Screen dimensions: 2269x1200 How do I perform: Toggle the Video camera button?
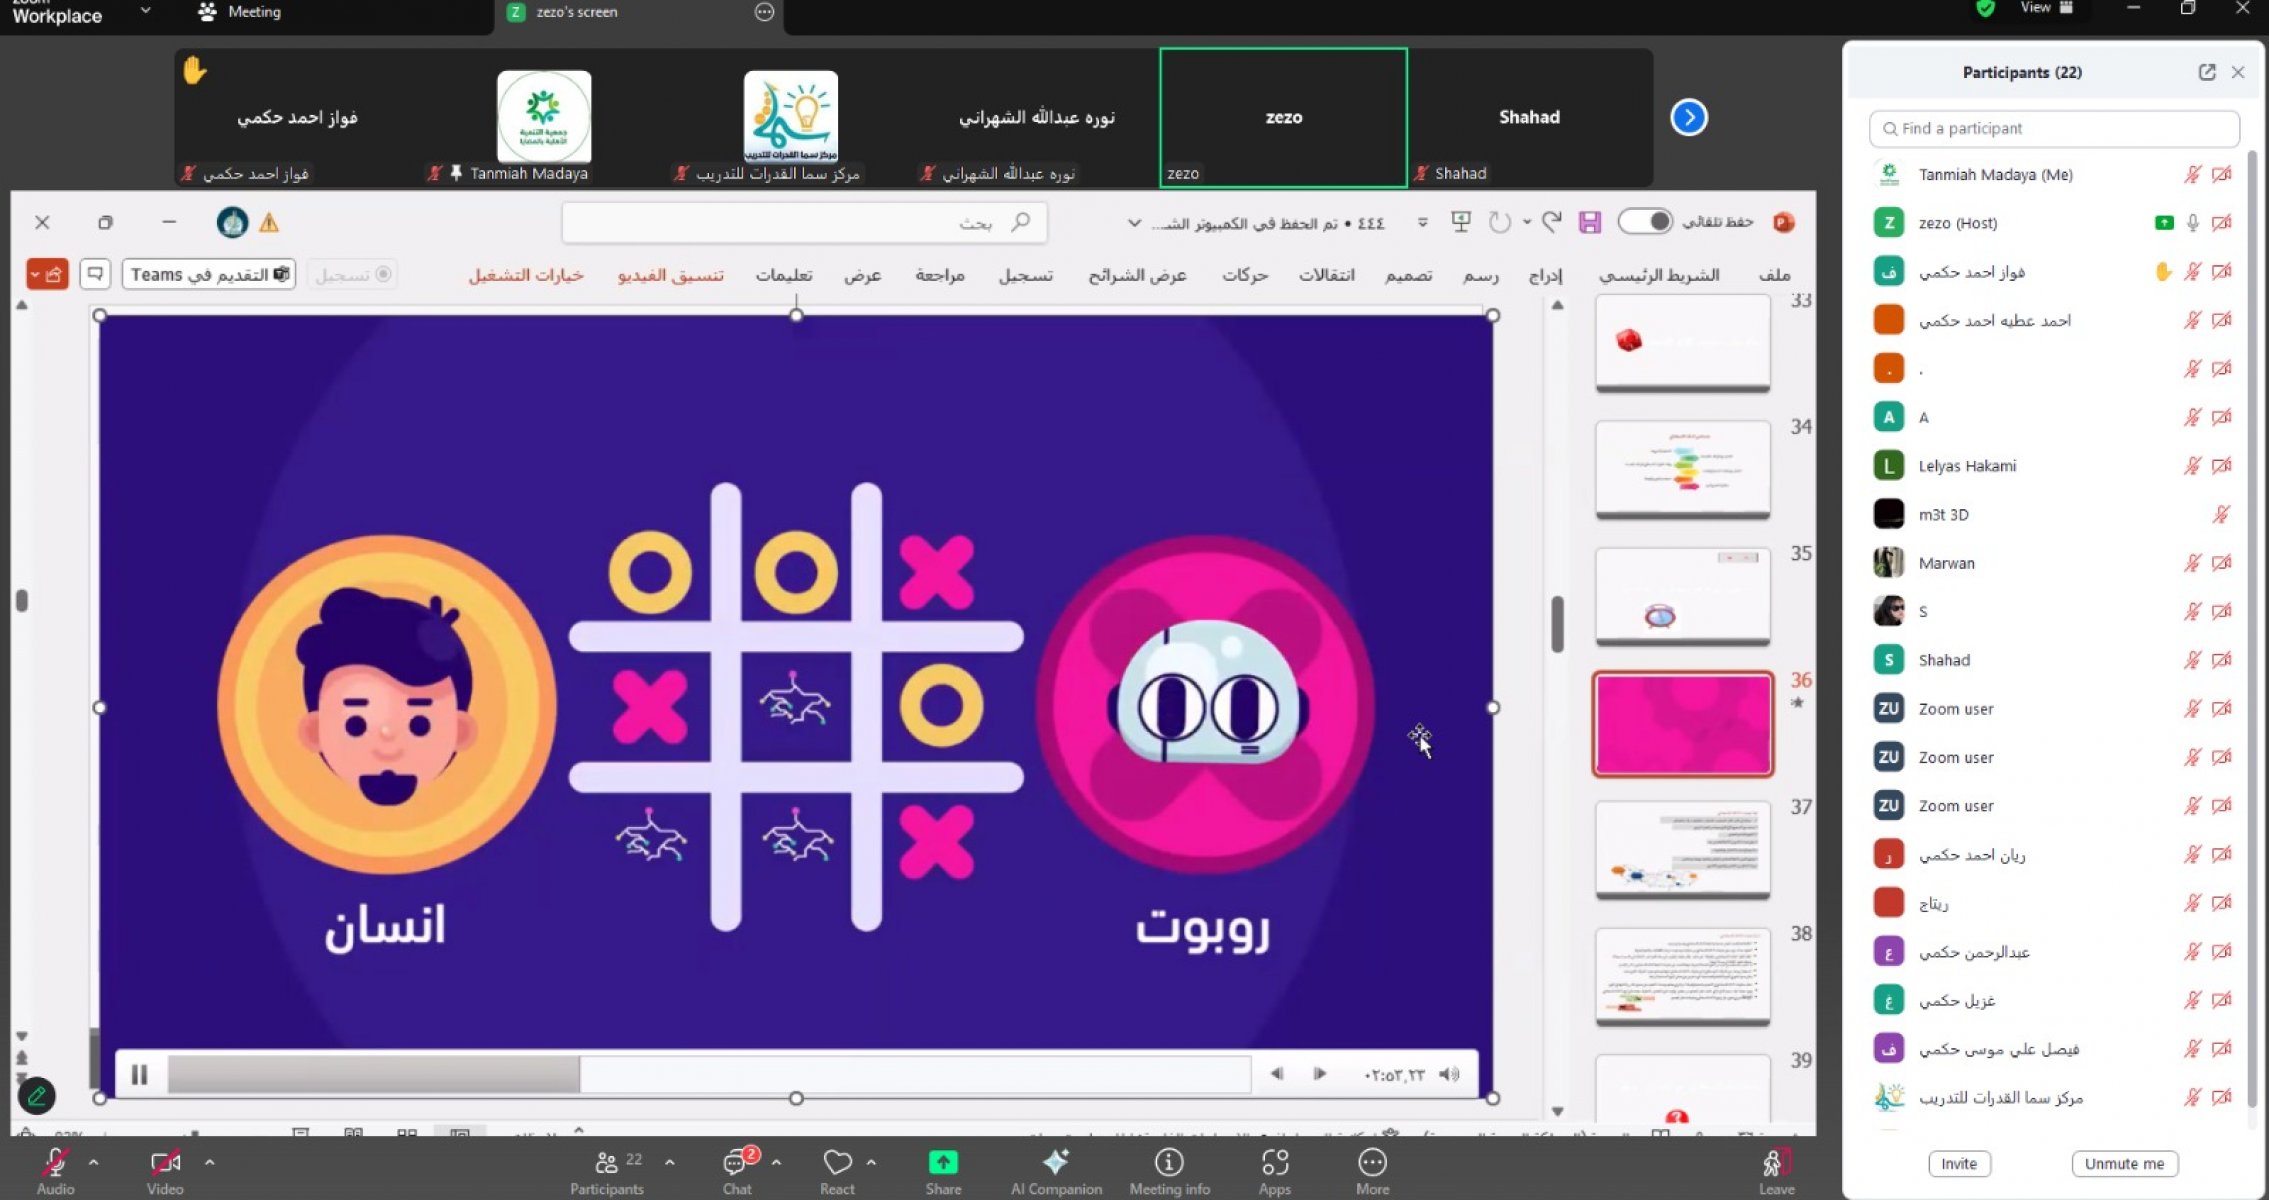pyautogui.click(x=164, y=1163)
